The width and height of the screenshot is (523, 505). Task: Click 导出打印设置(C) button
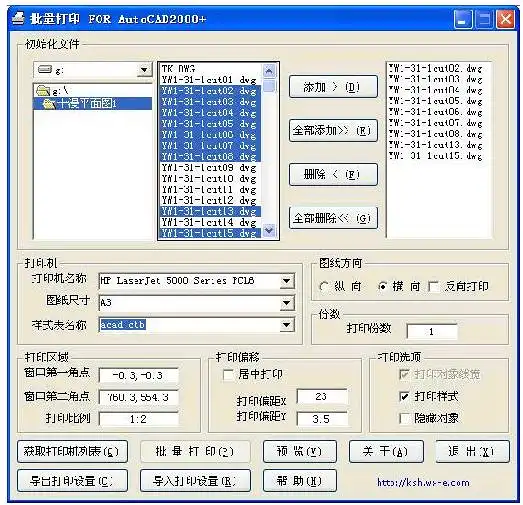point(72,481)
